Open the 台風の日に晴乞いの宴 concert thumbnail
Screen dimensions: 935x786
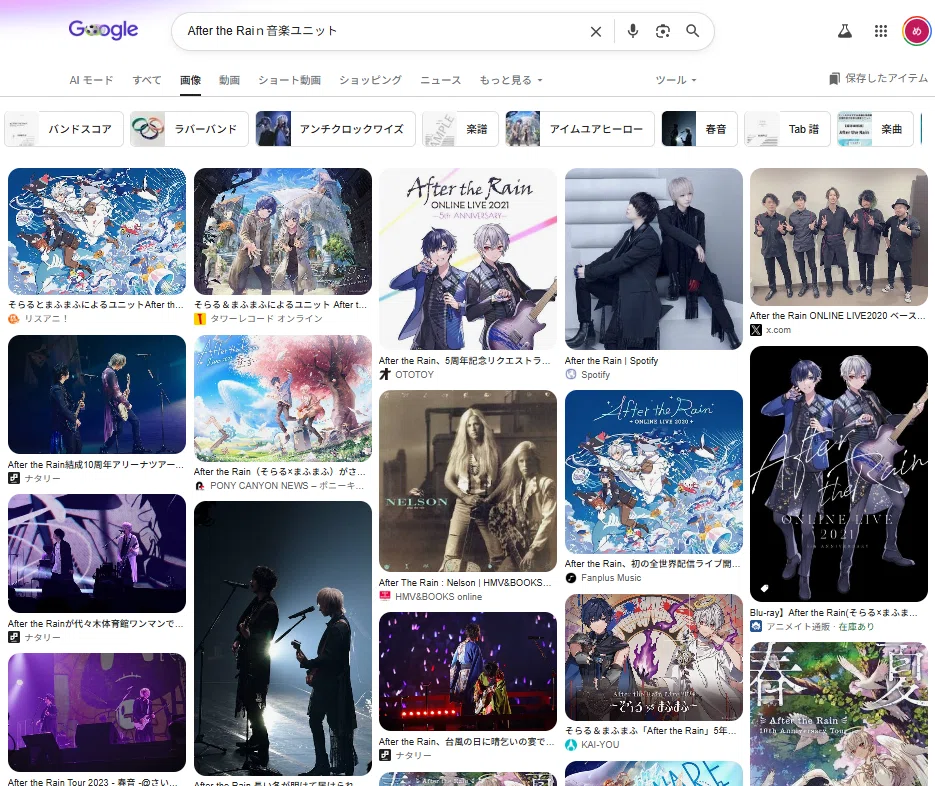tap(468, 671)
